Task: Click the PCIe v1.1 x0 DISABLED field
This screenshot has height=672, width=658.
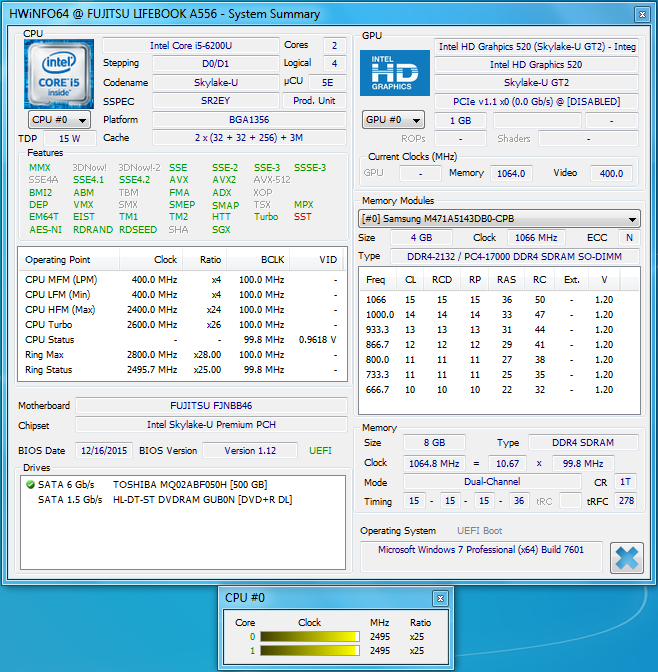Action: 536,102
